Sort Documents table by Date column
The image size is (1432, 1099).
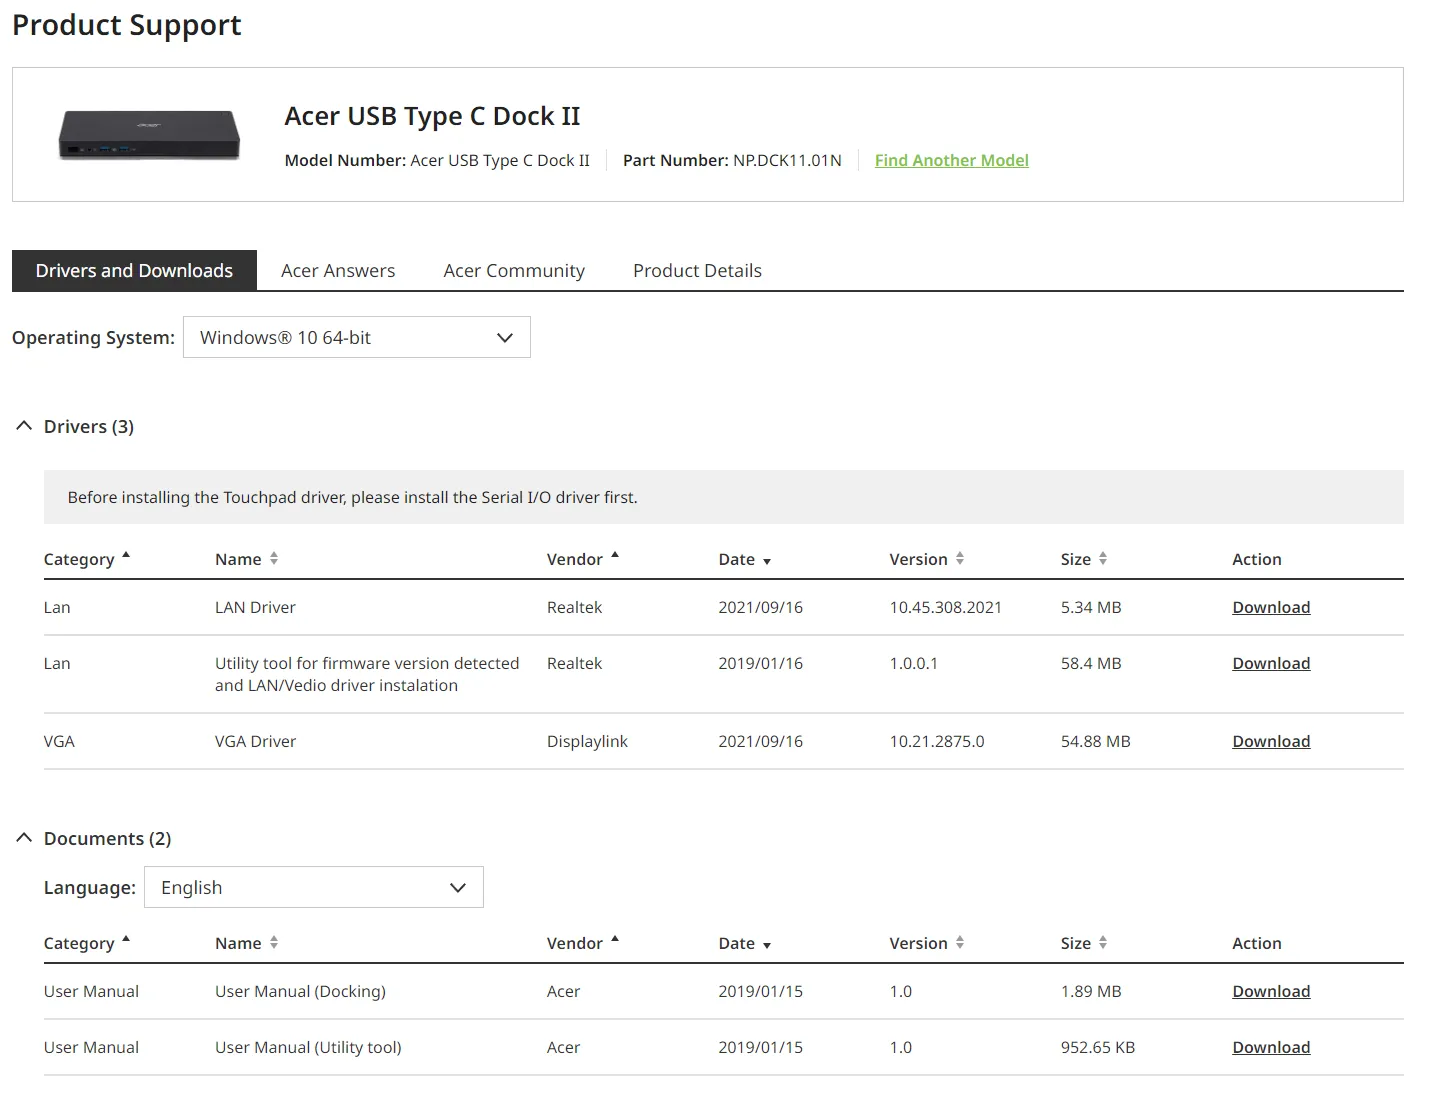click(745, 943)
